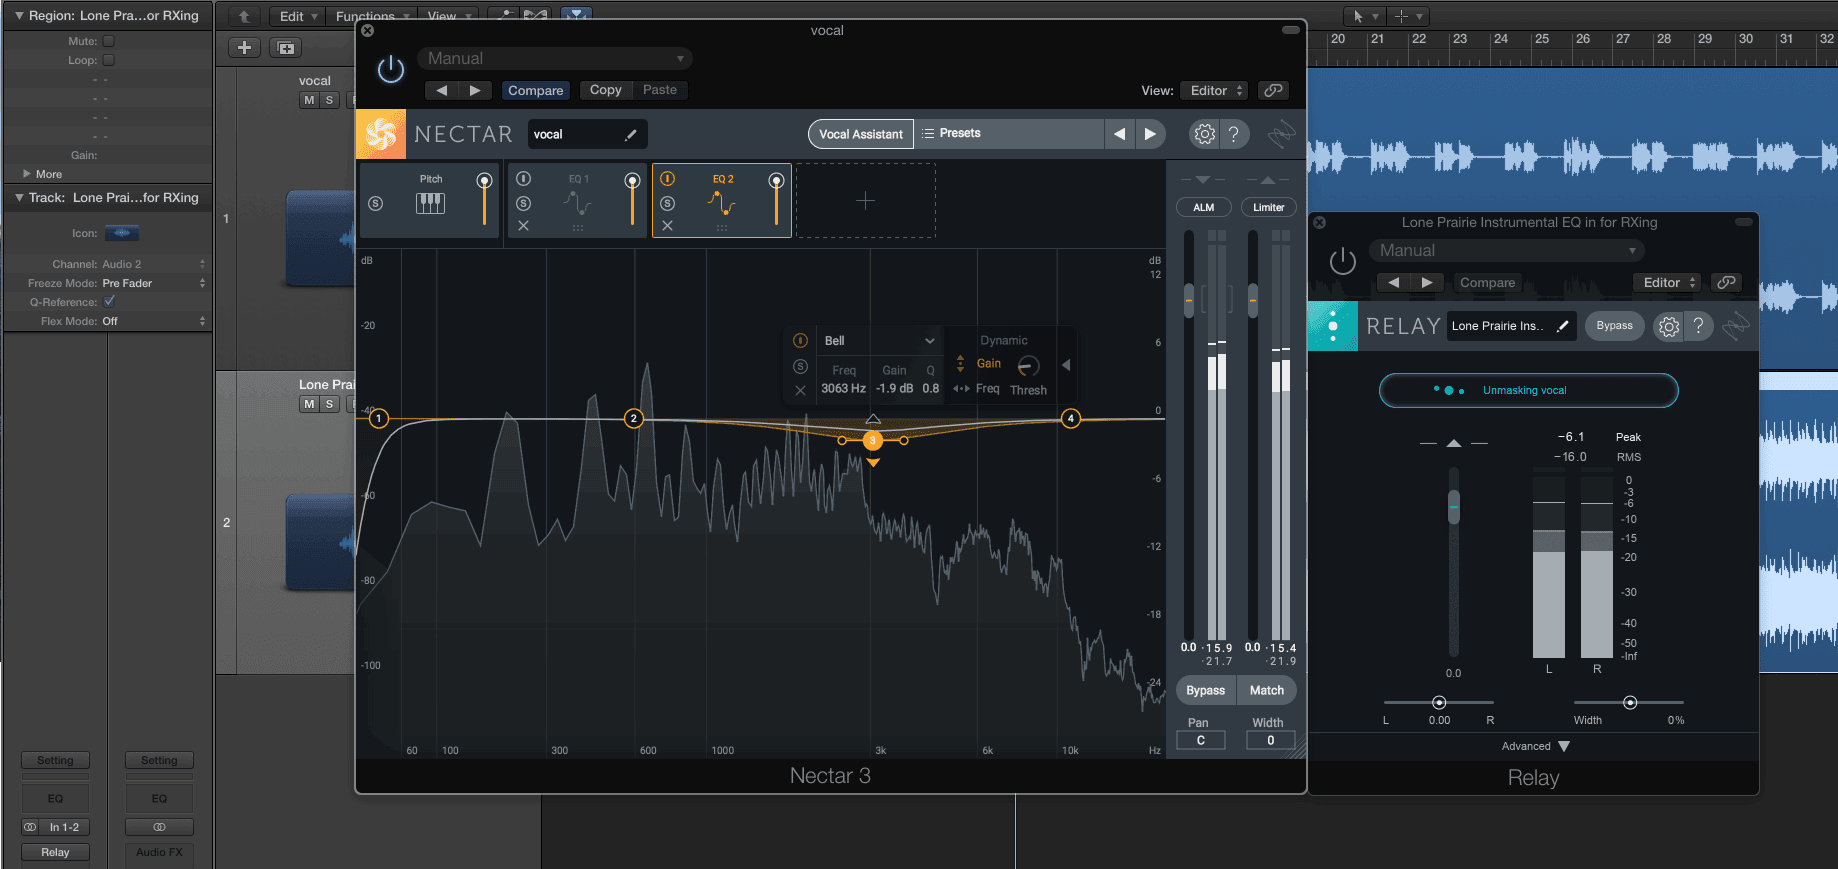
Task: Open the Bell filter type dropdown
Action: [x=879, y=341]
